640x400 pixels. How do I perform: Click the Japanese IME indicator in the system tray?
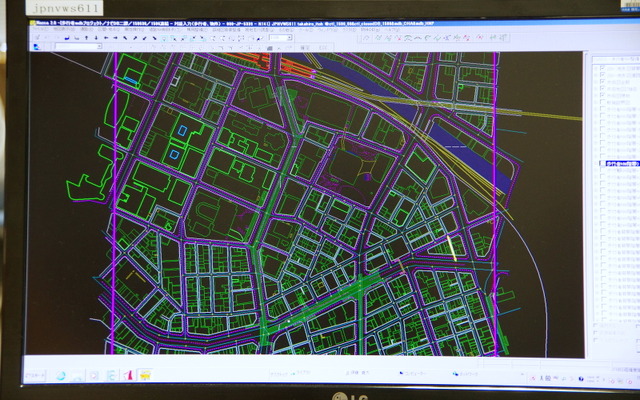click(x=549, y=378)
